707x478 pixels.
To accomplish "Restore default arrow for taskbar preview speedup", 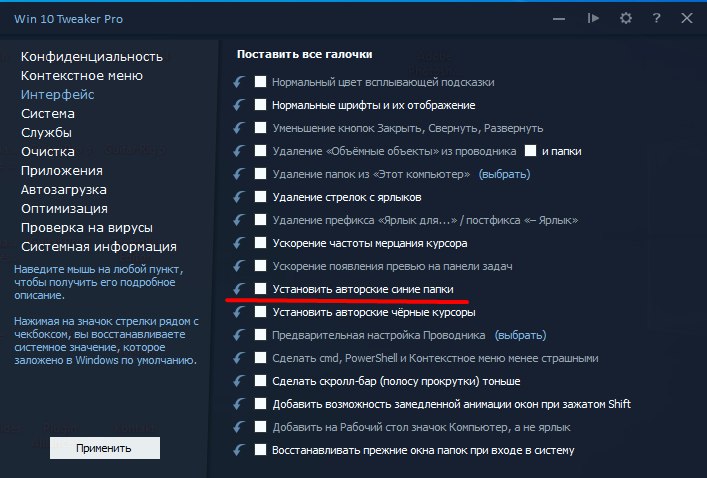I will (239, 266).
